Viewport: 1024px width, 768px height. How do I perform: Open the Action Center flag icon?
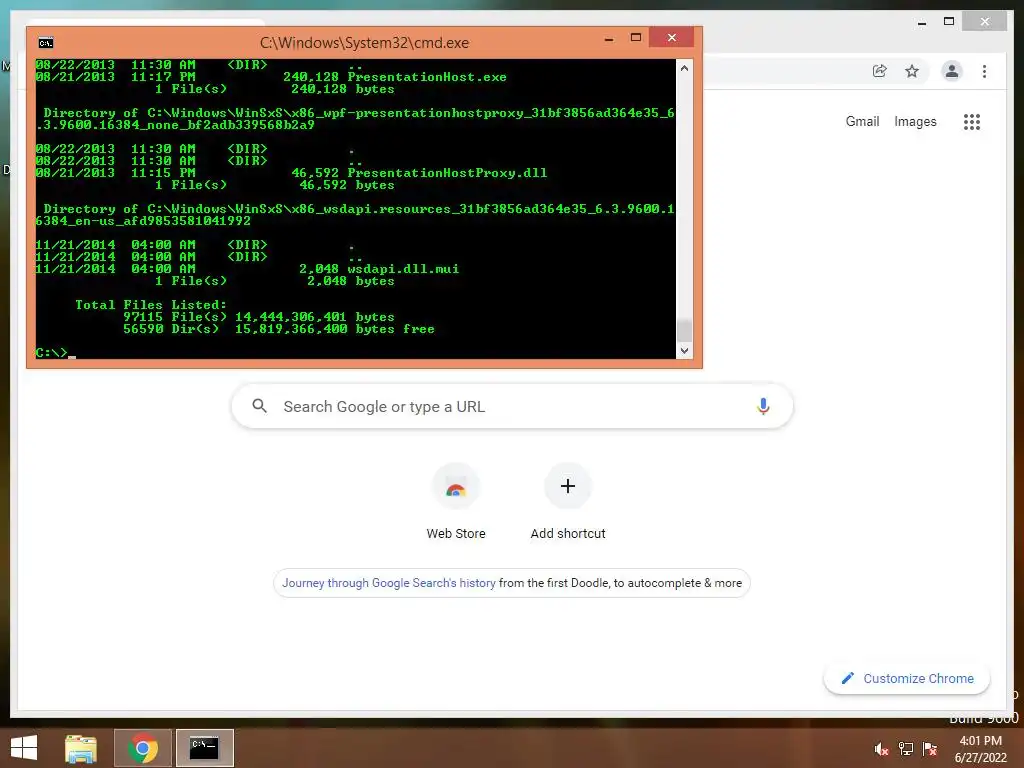click(x=930, y=749)
